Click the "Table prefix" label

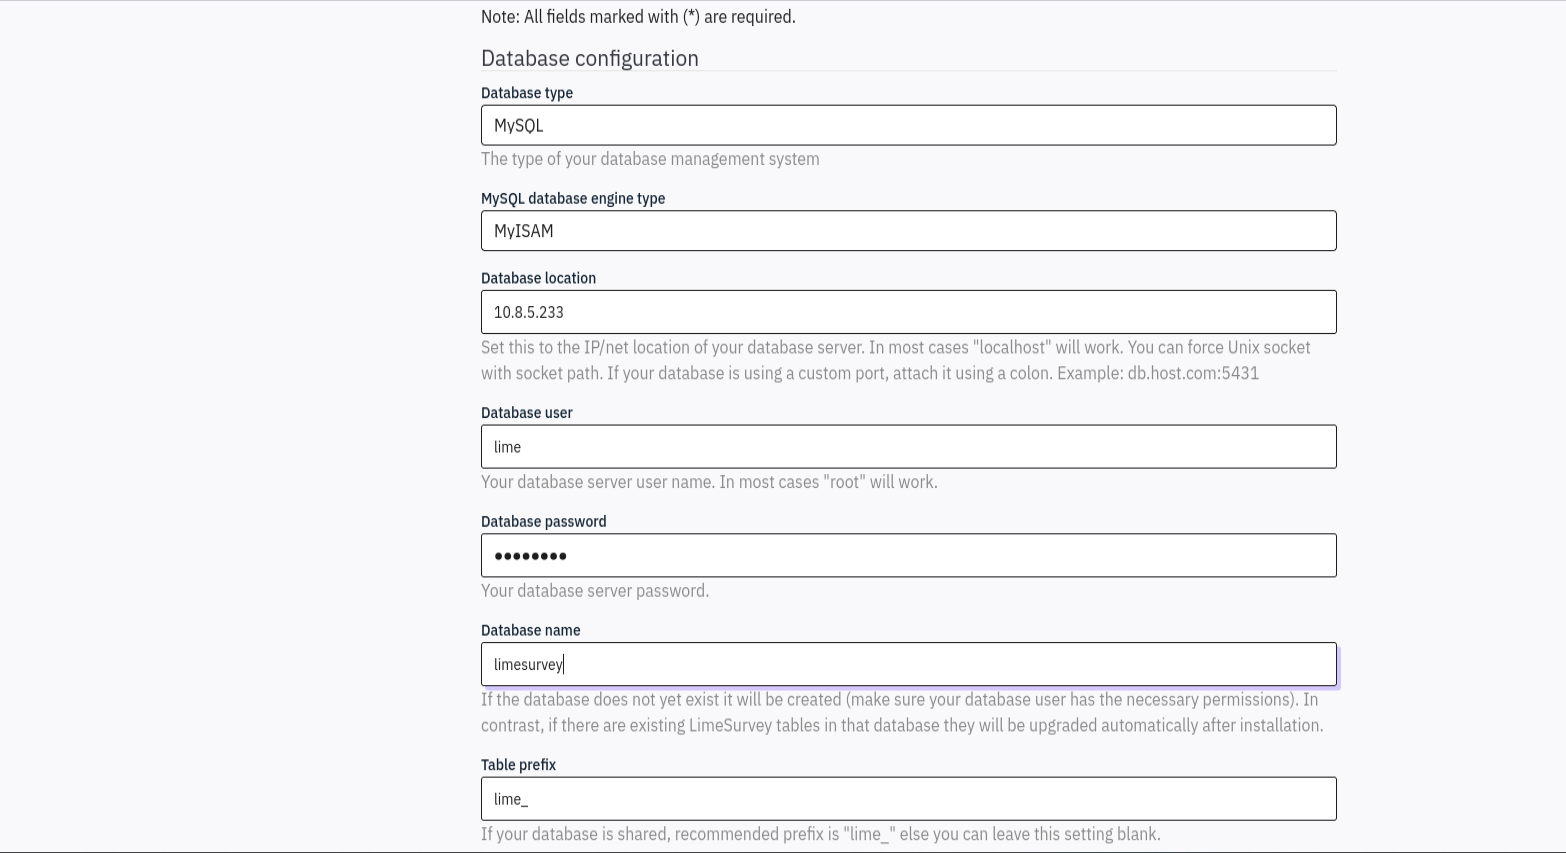(x=518, y=765)
